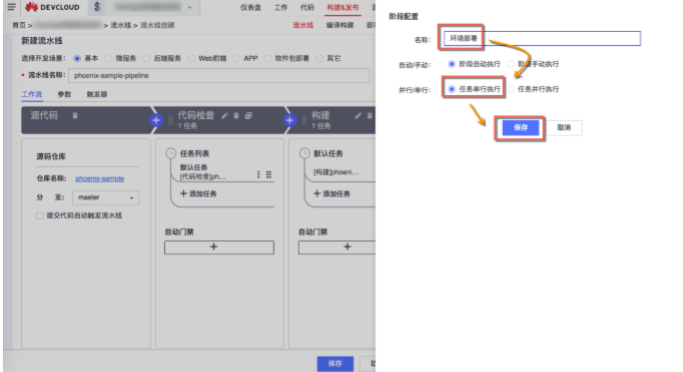
Task: Enable 提交代码自动触发流水线 checkbox
Action: point(40,216)
